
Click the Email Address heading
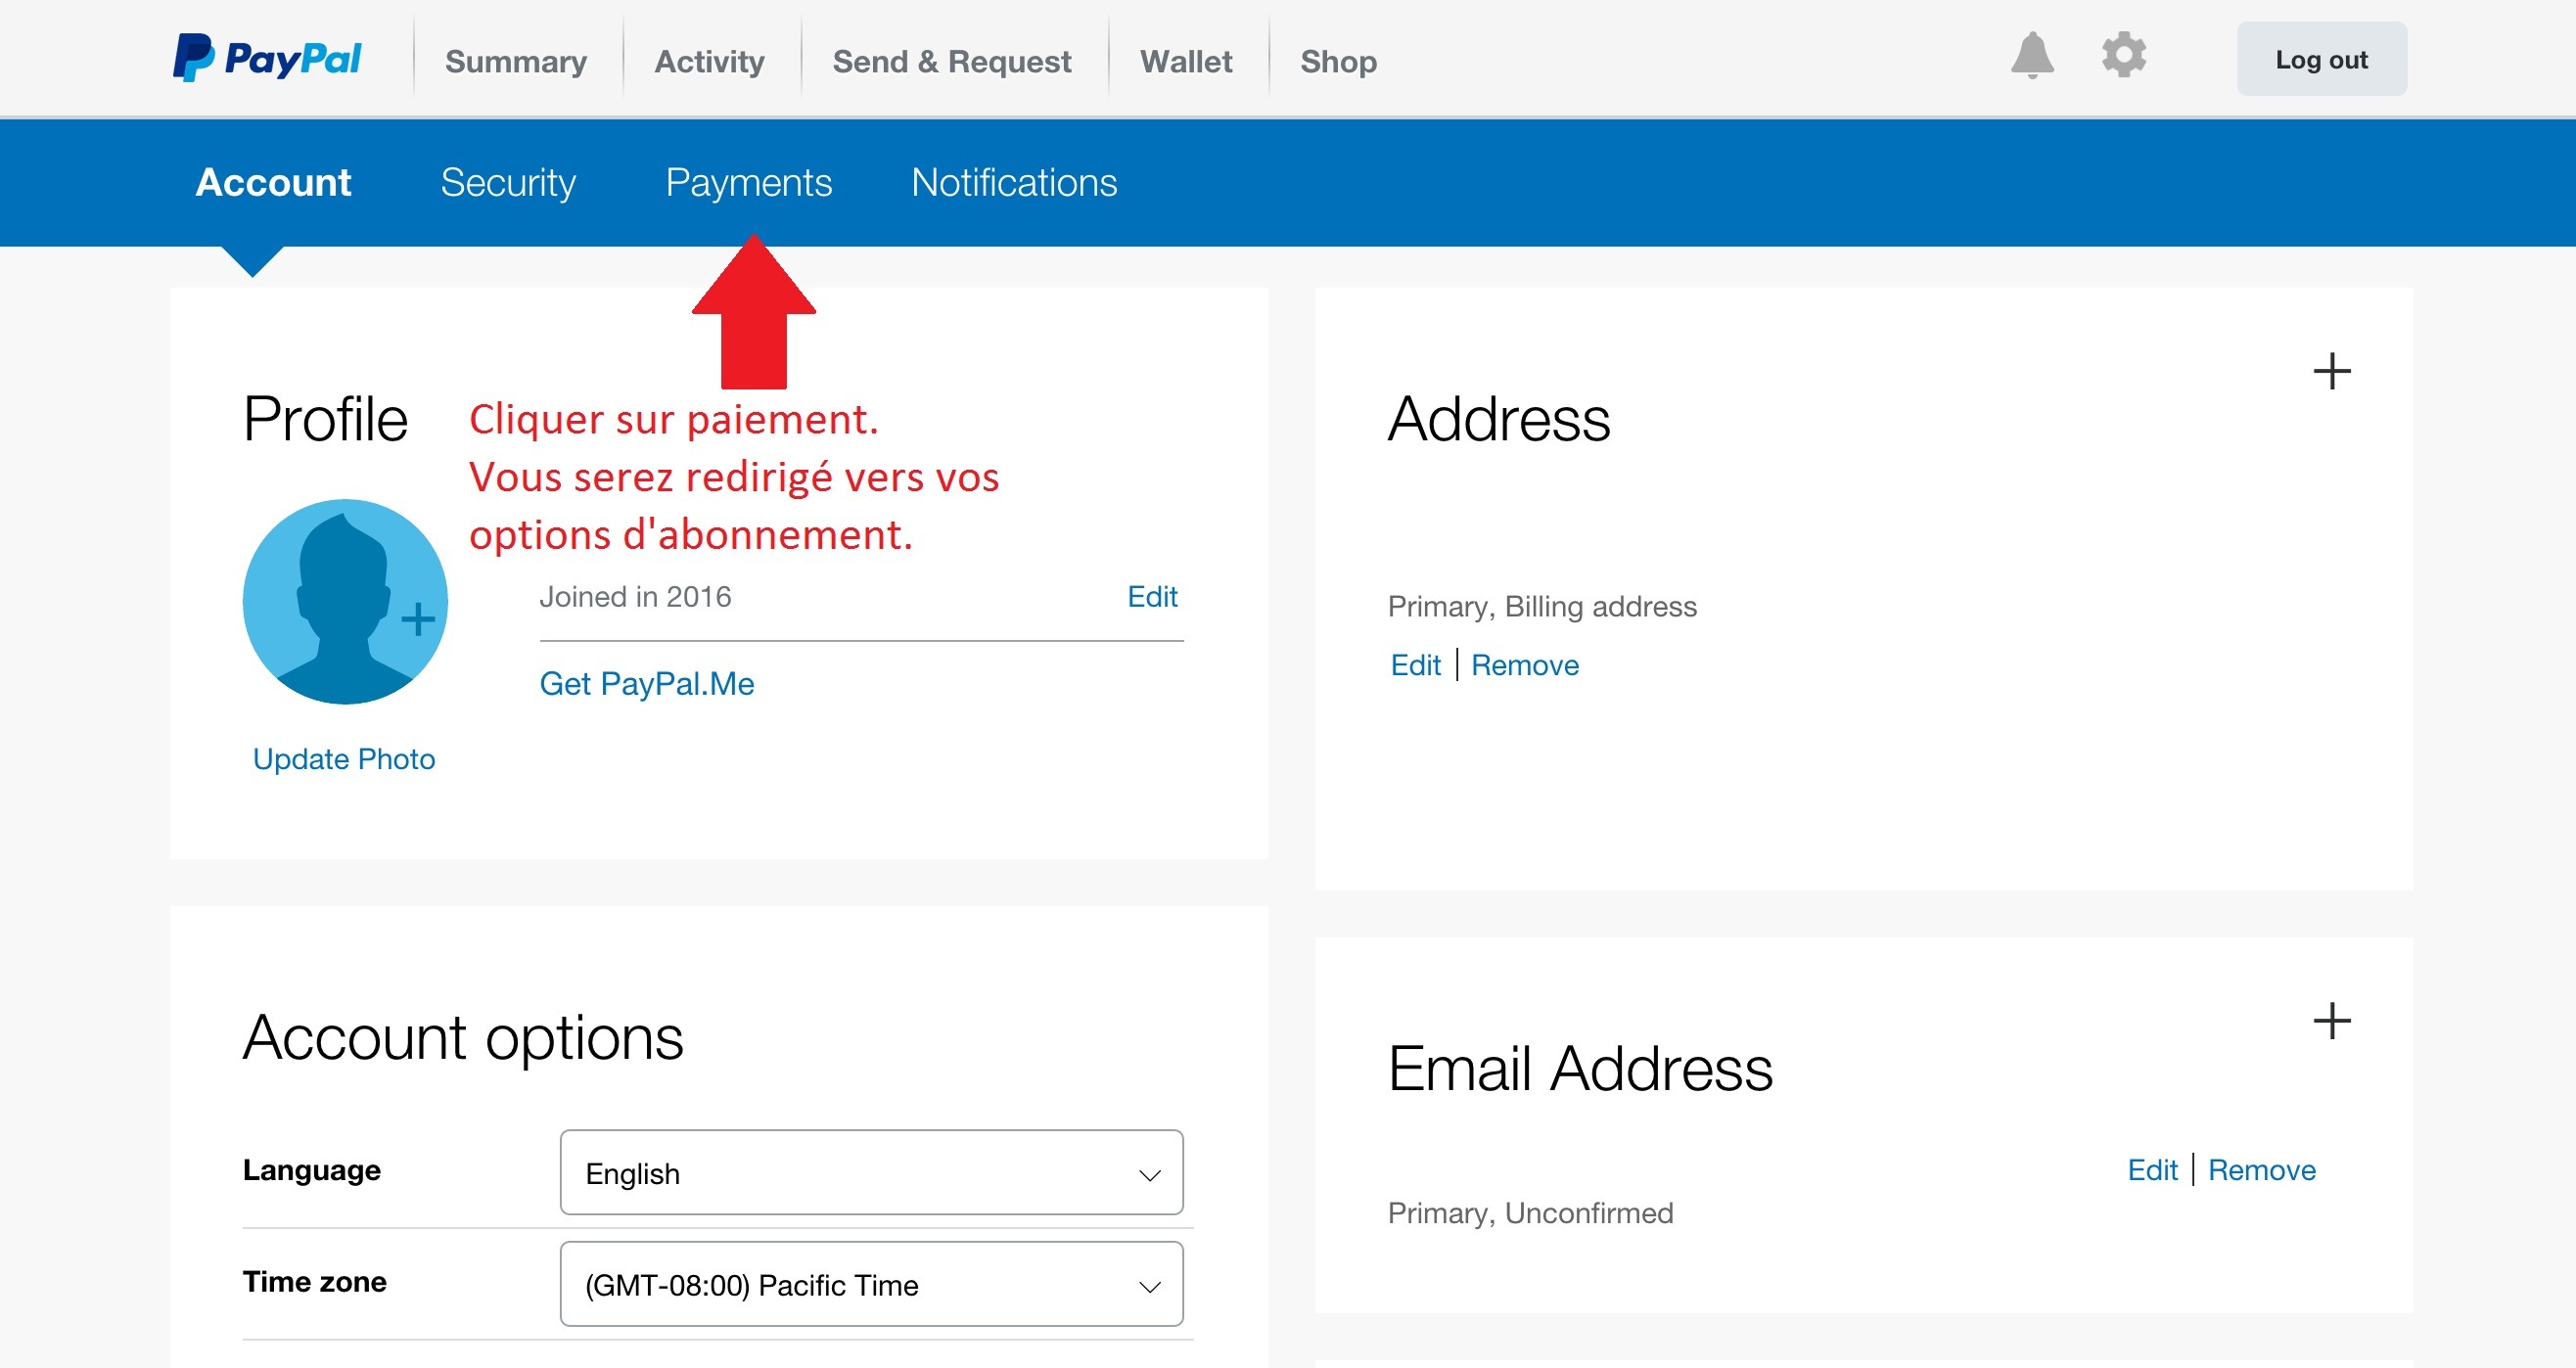[x=1580, y=1068]
